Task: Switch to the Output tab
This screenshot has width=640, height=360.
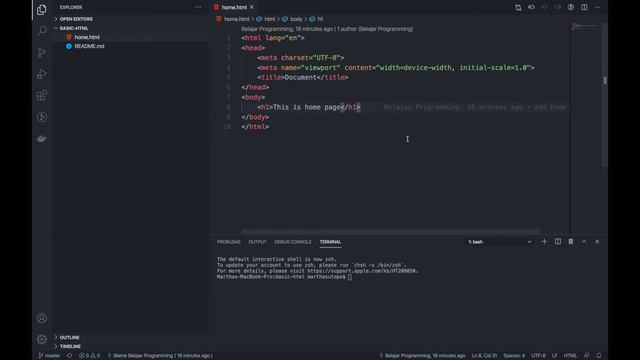Action: point(257,242)
